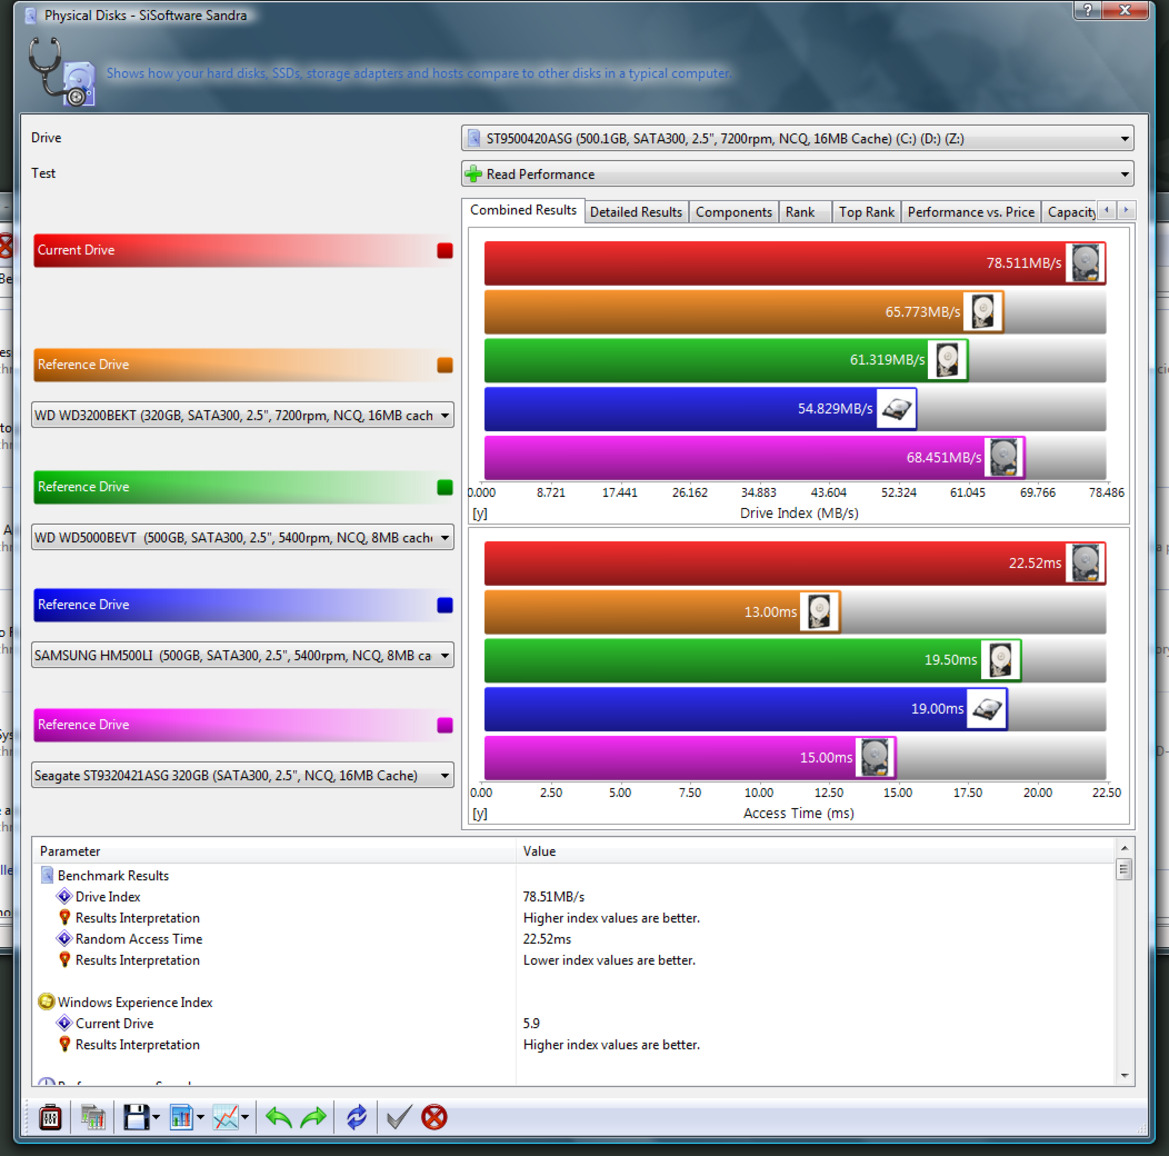The image size is (1169, 1156).
Task: Click the results list scroll up arrow
Action: coord(1124,848)
